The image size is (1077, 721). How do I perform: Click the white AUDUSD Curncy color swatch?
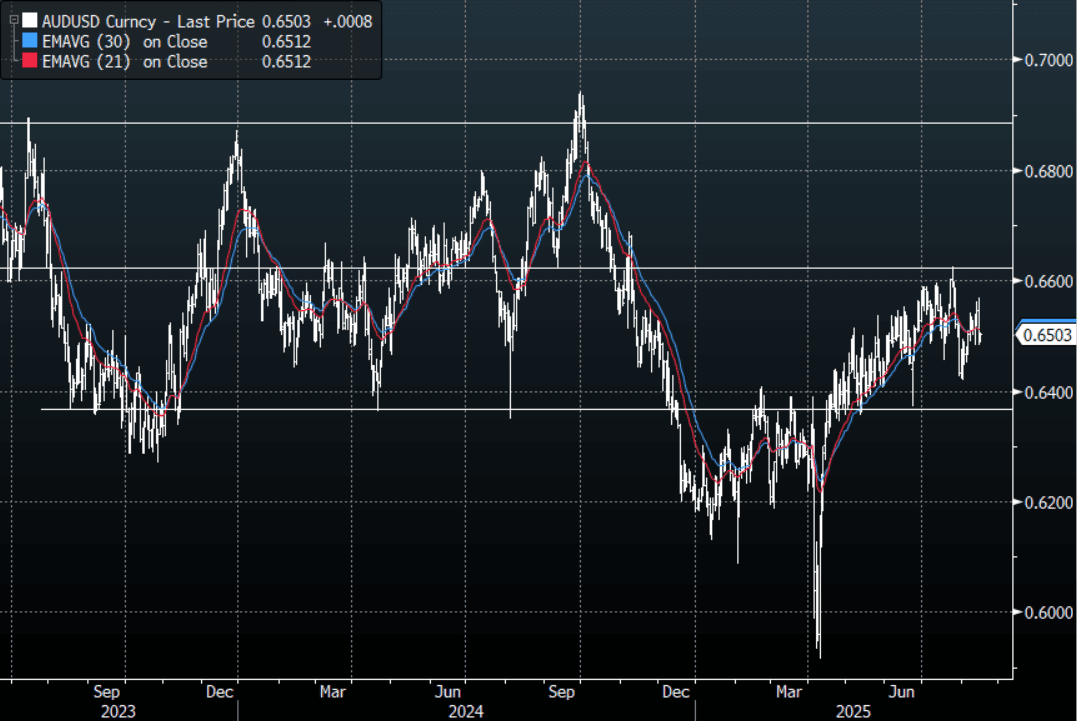click(29, 21)
